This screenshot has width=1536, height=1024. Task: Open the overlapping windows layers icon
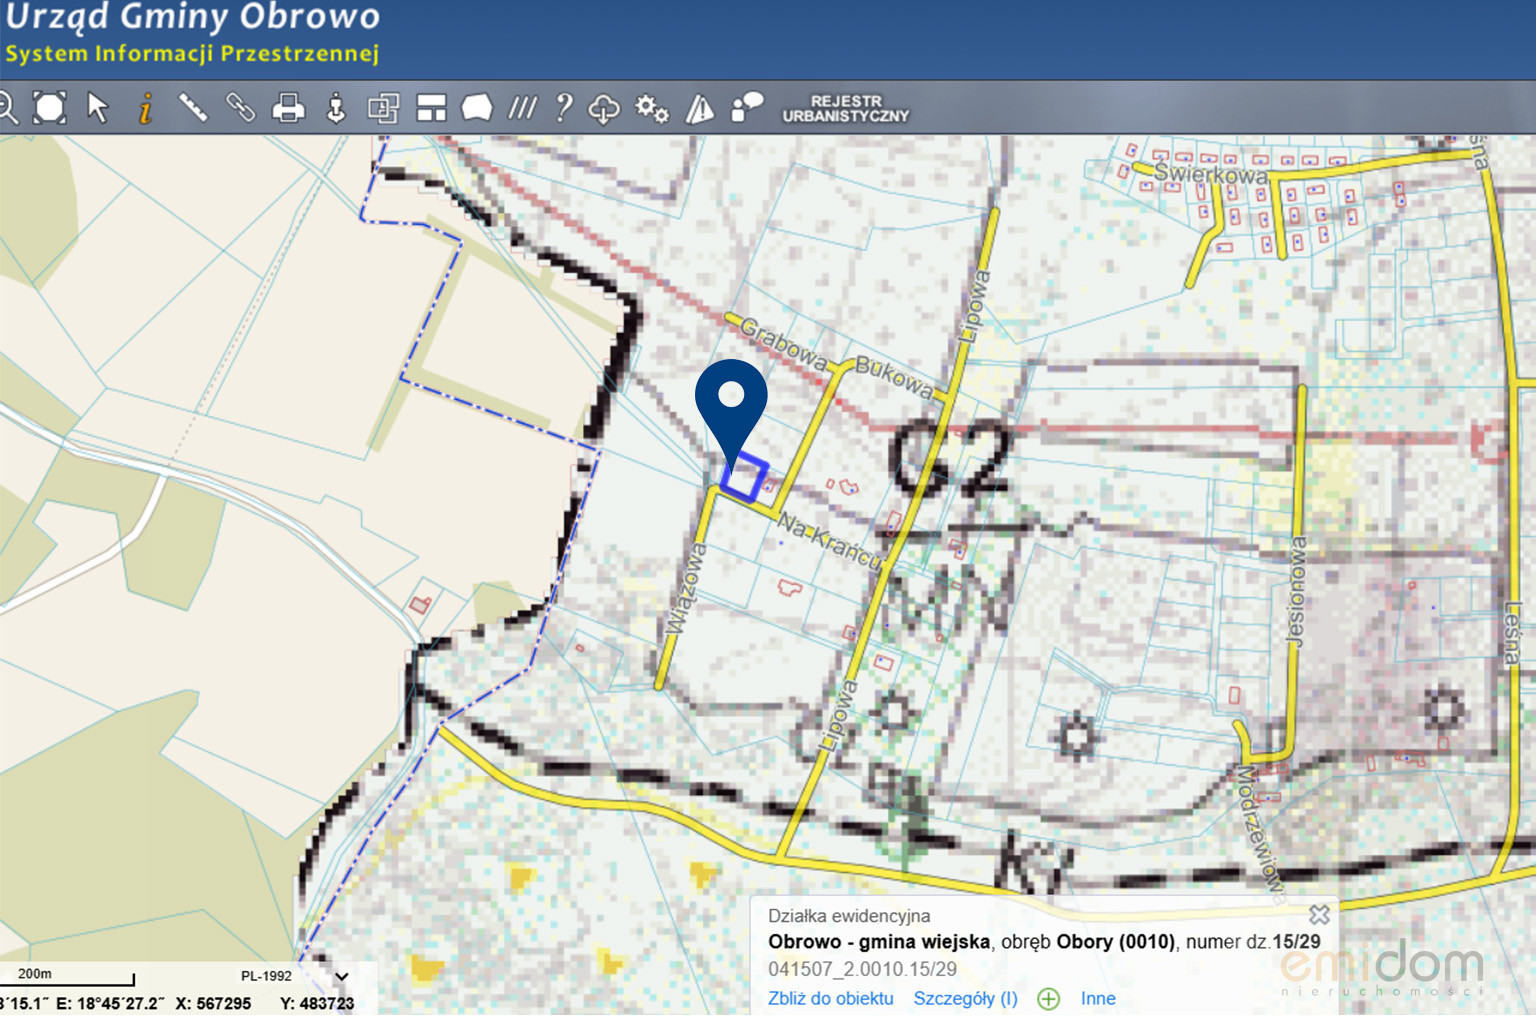click(383, 107)
